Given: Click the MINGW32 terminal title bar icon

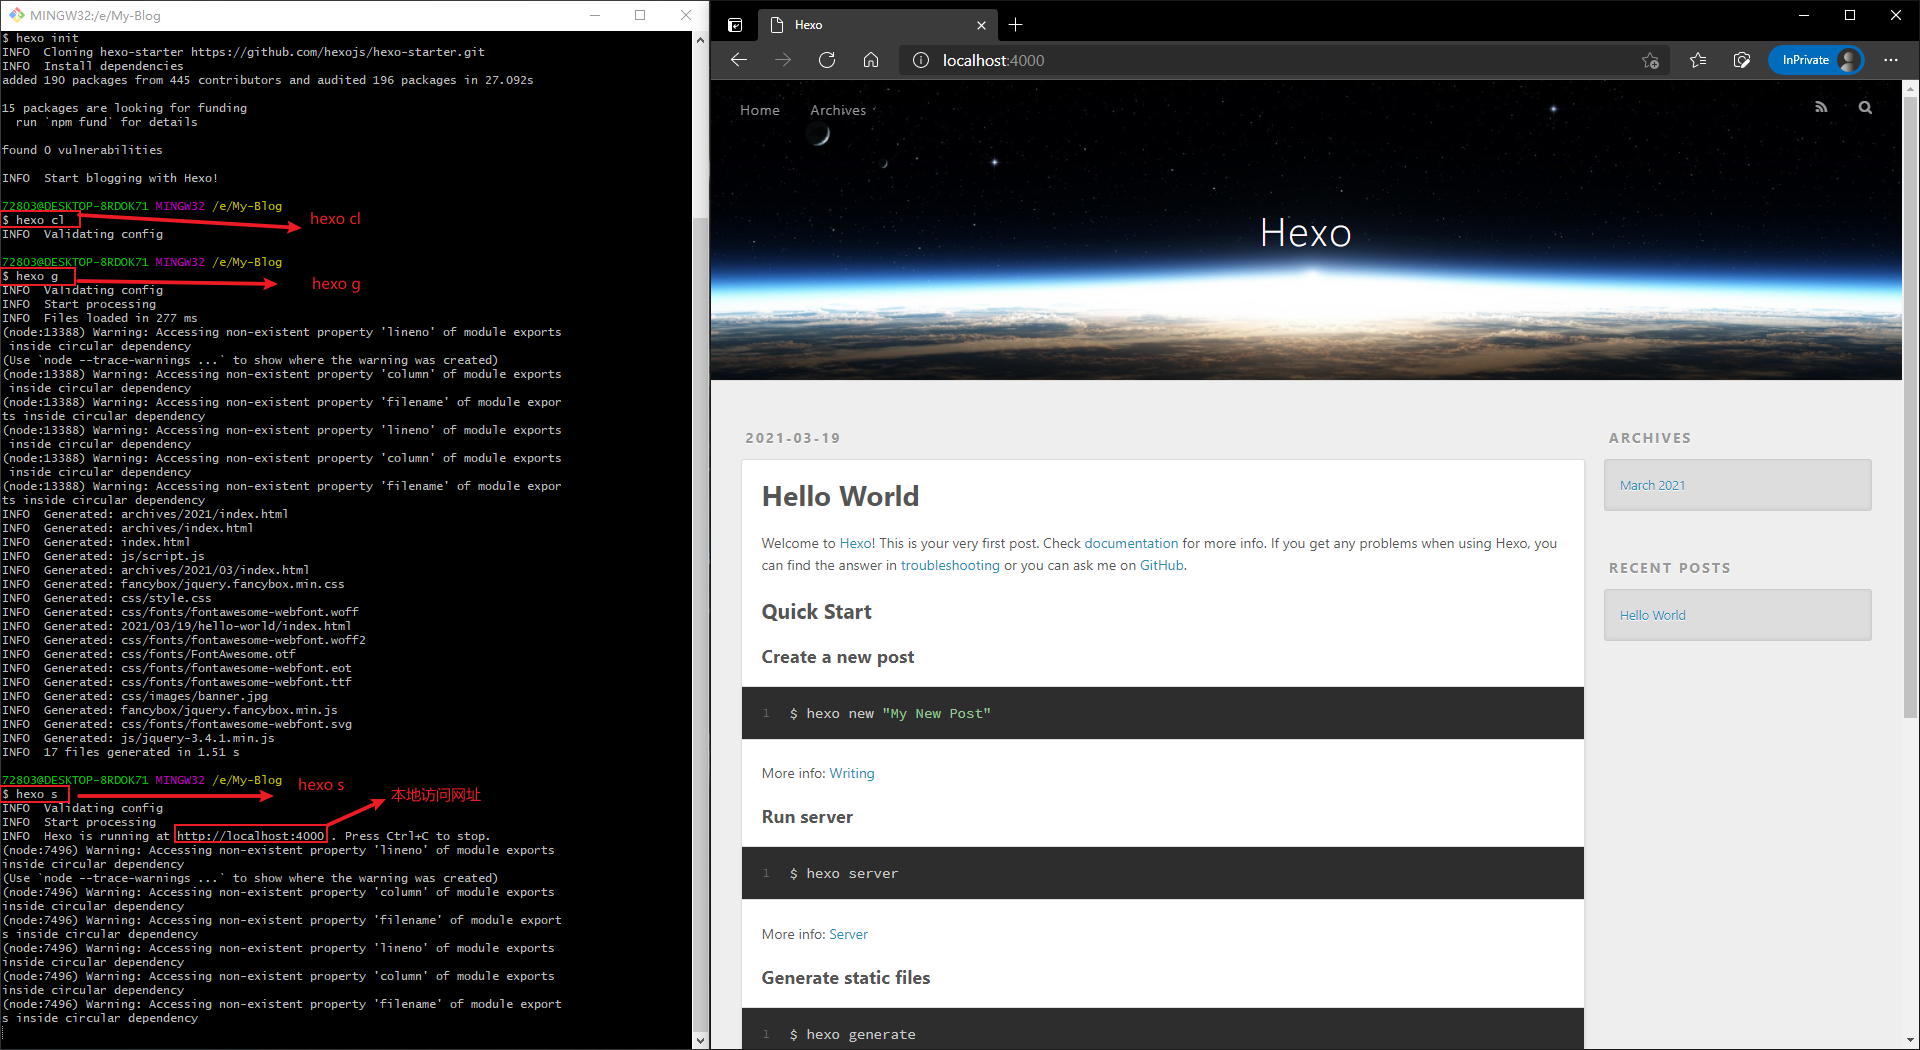Looking at the screenshot, I should coord(16,15).
